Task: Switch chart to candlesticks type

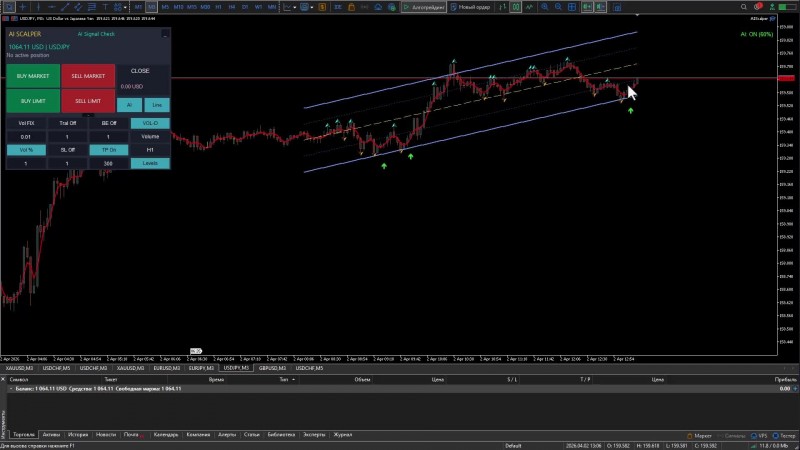Action: click(516, 7)
